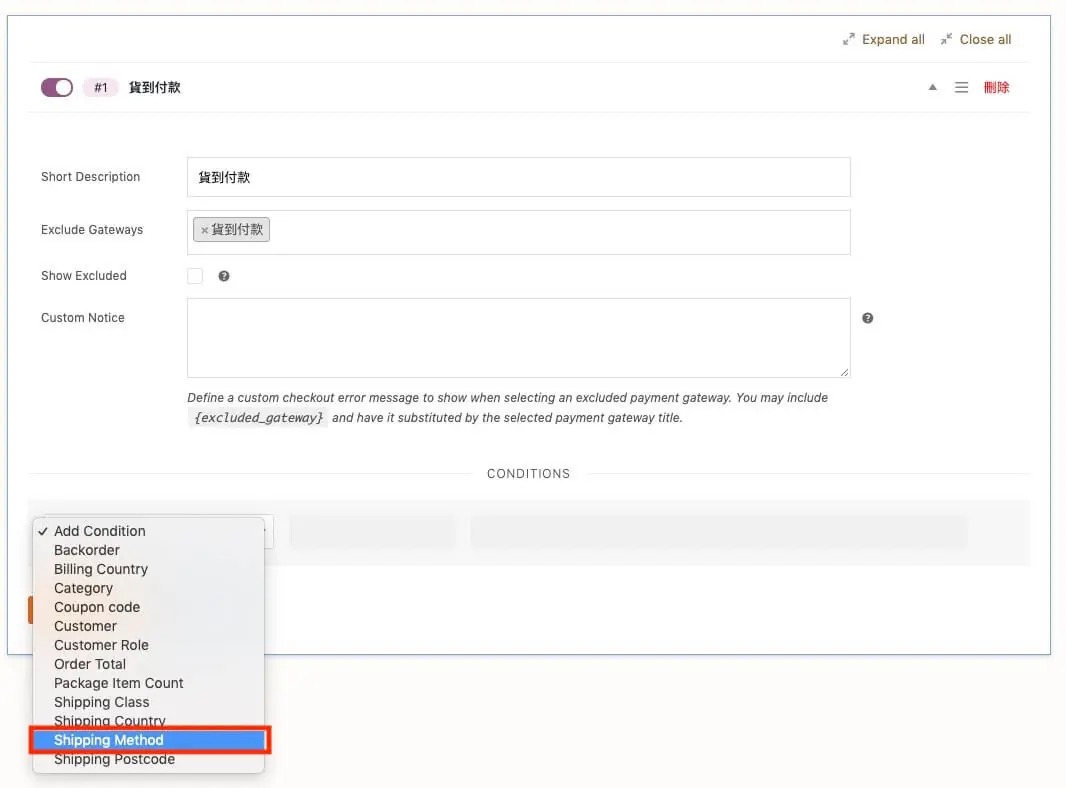The image size is (1066, 788).
Task: Choose Category condition option
Action: tap(149, 588)
